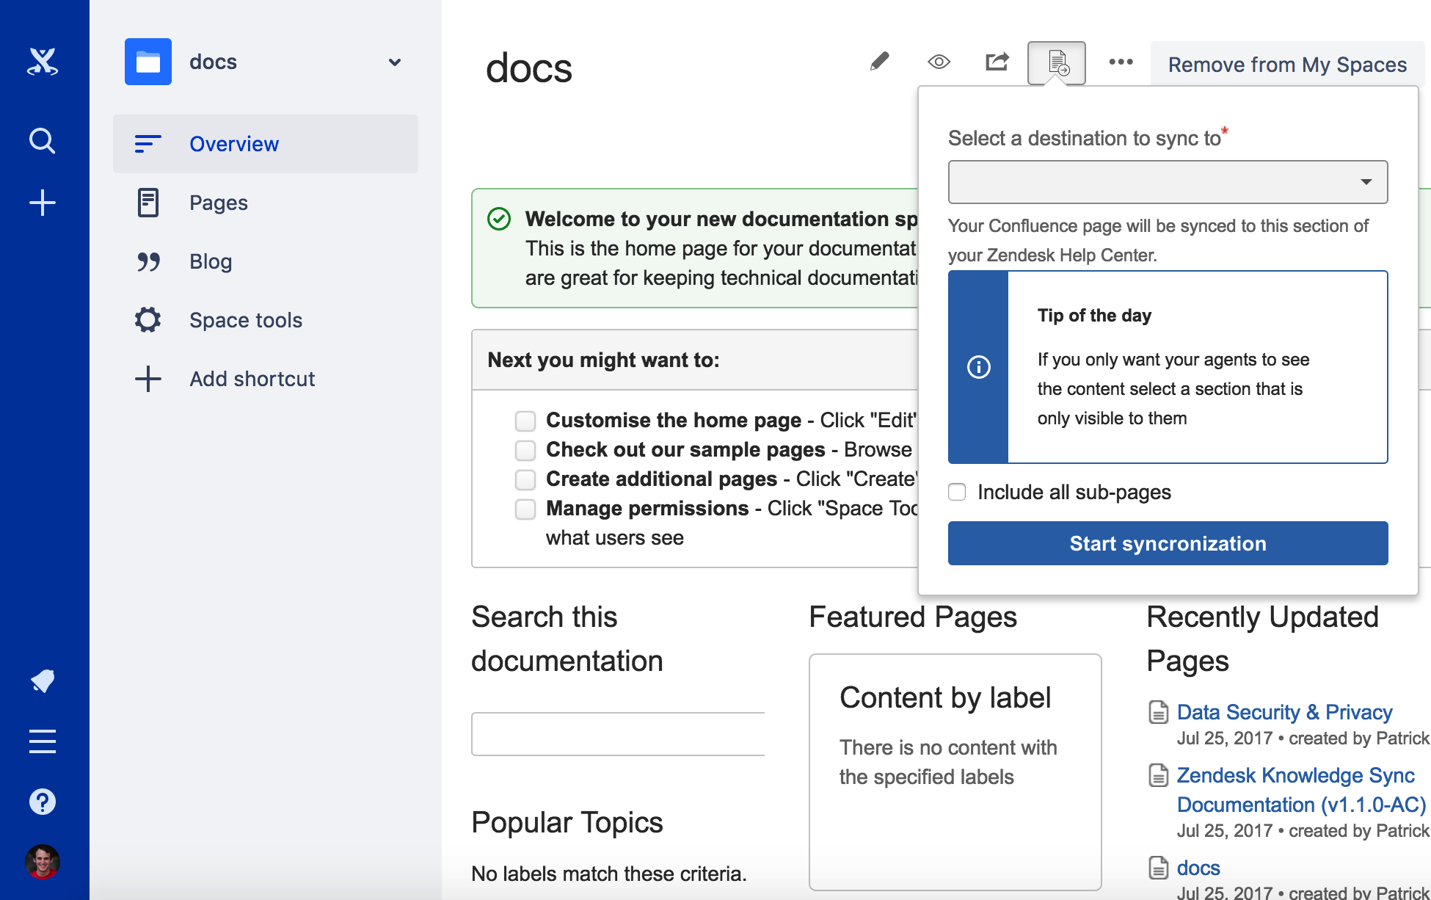Click the create plus icon in blue sidebar
Screen dimensions: 1431x900
(42, 203)
